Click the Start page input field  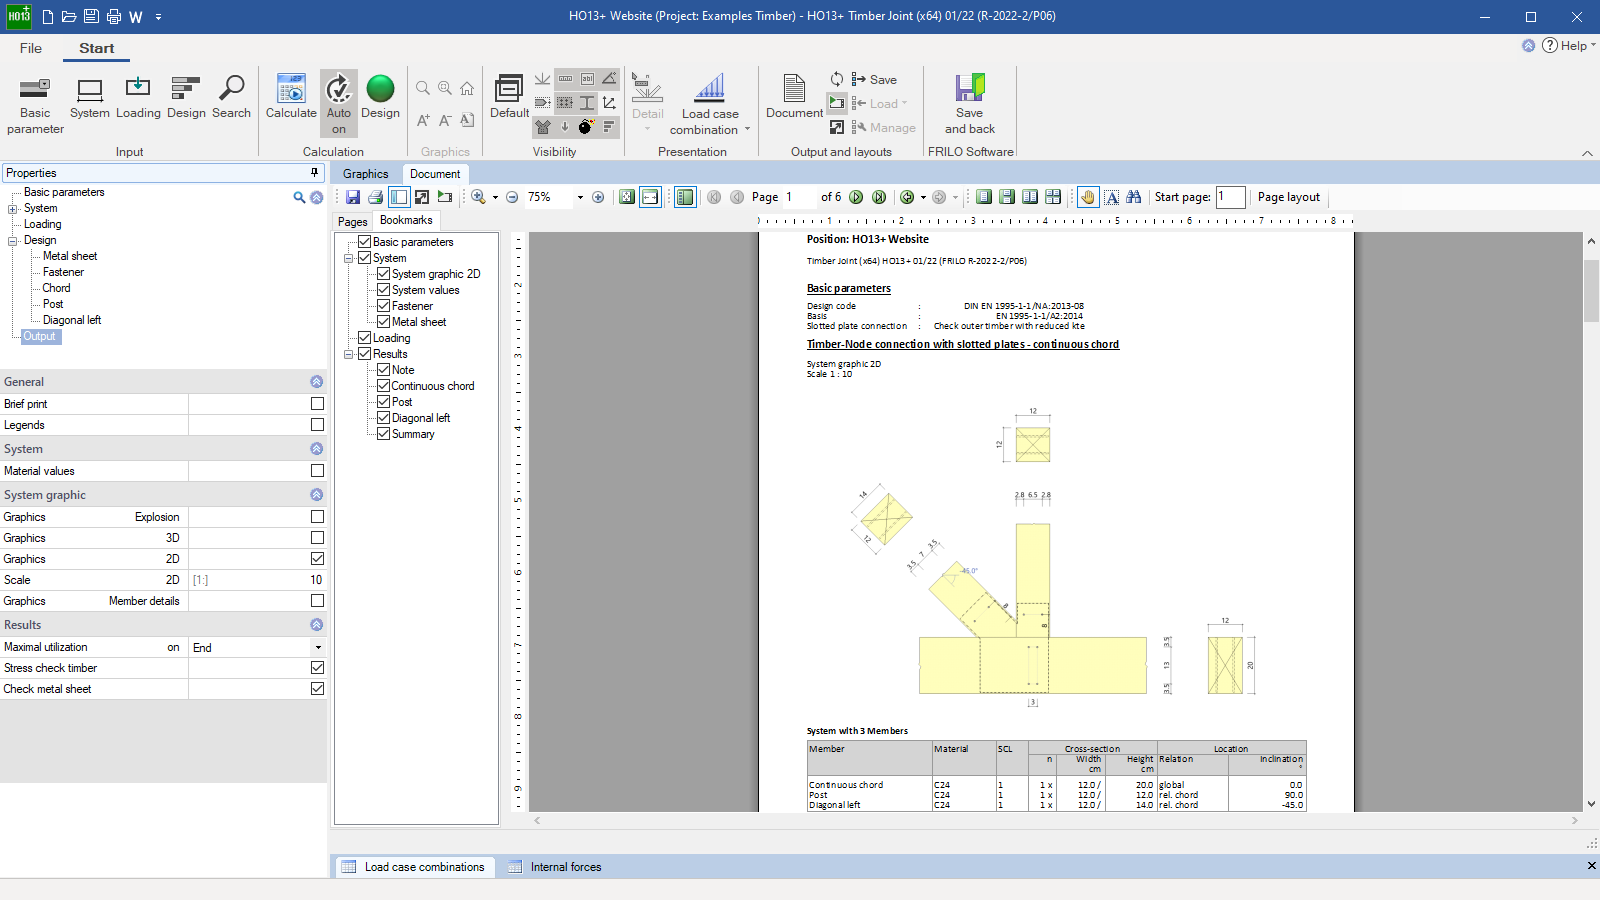tap(1231, 197)
